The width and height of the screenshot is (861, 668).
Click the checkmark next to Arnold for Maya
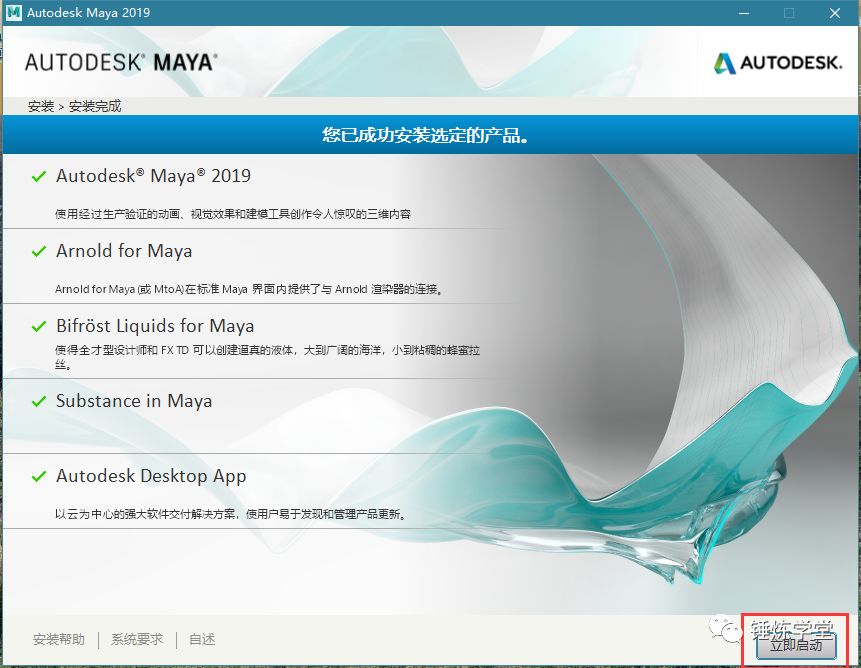click(39, 252)
